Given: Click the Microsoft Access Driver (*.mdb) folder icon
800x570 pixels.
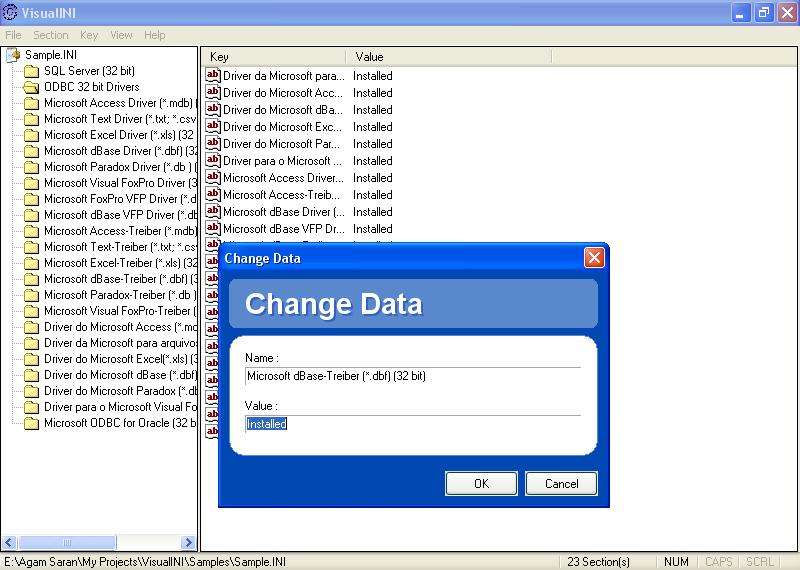Looking at the screenshot, I should pos(31,103).
